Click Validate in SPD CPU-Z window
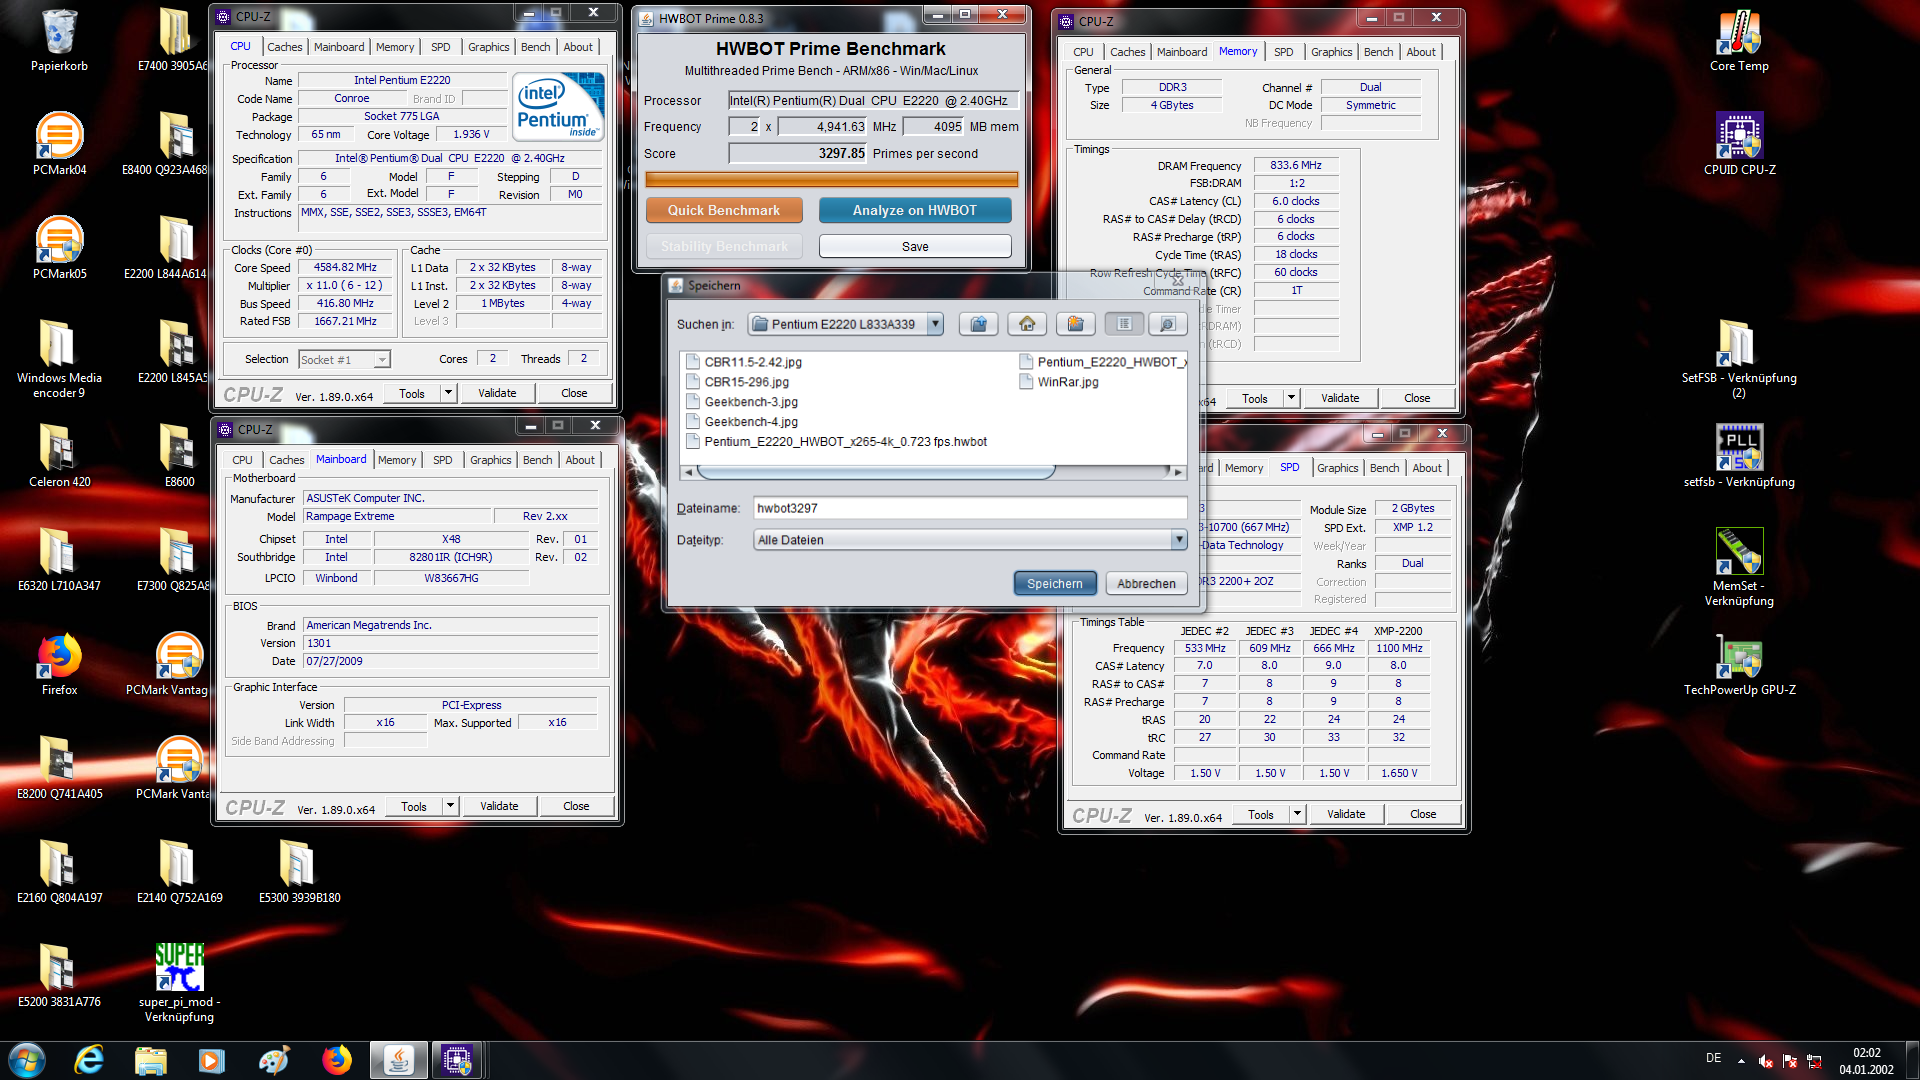Image resolution: width=1920 pixels, height=1080 pixels. 1346,814
